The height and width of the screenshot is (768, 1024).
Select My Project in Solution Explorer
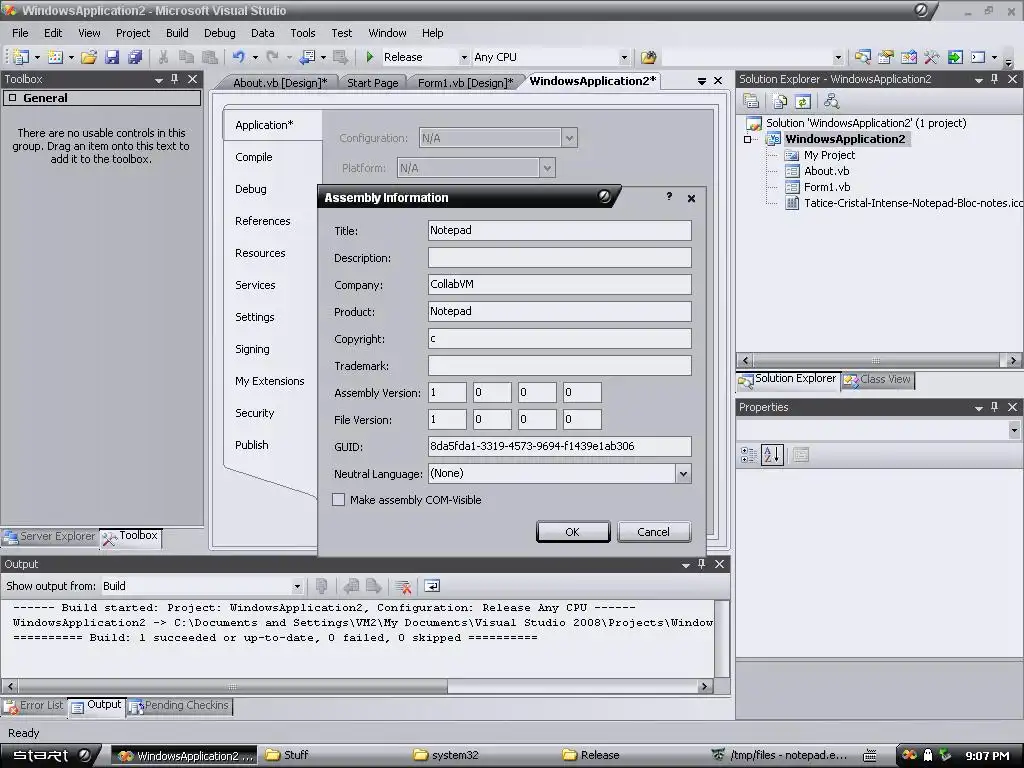[829, 155]
